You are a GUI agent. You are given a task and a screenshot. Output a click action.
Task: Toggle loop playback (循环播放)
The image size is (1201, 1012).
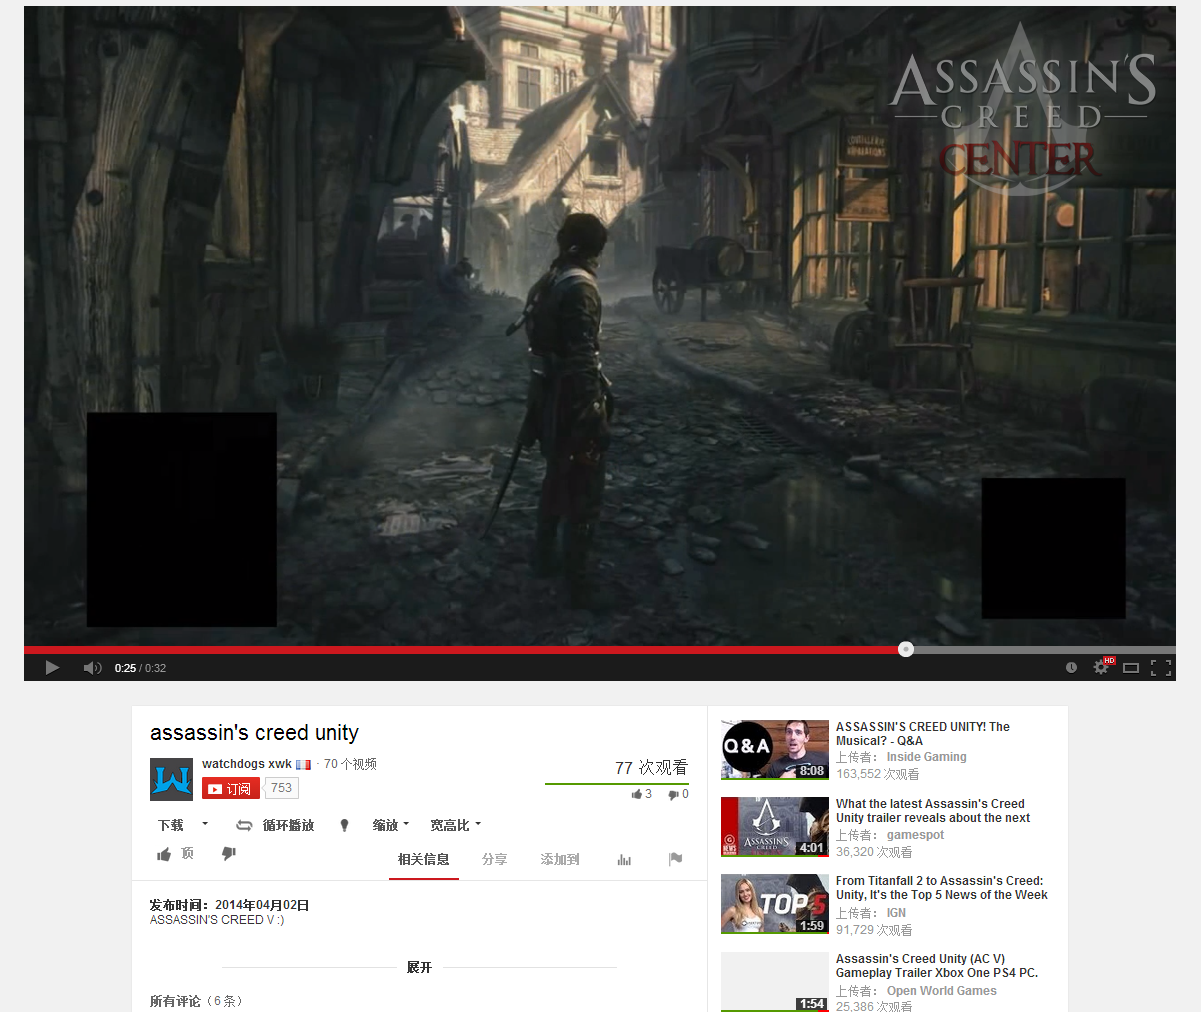click(x=275, y=825)
